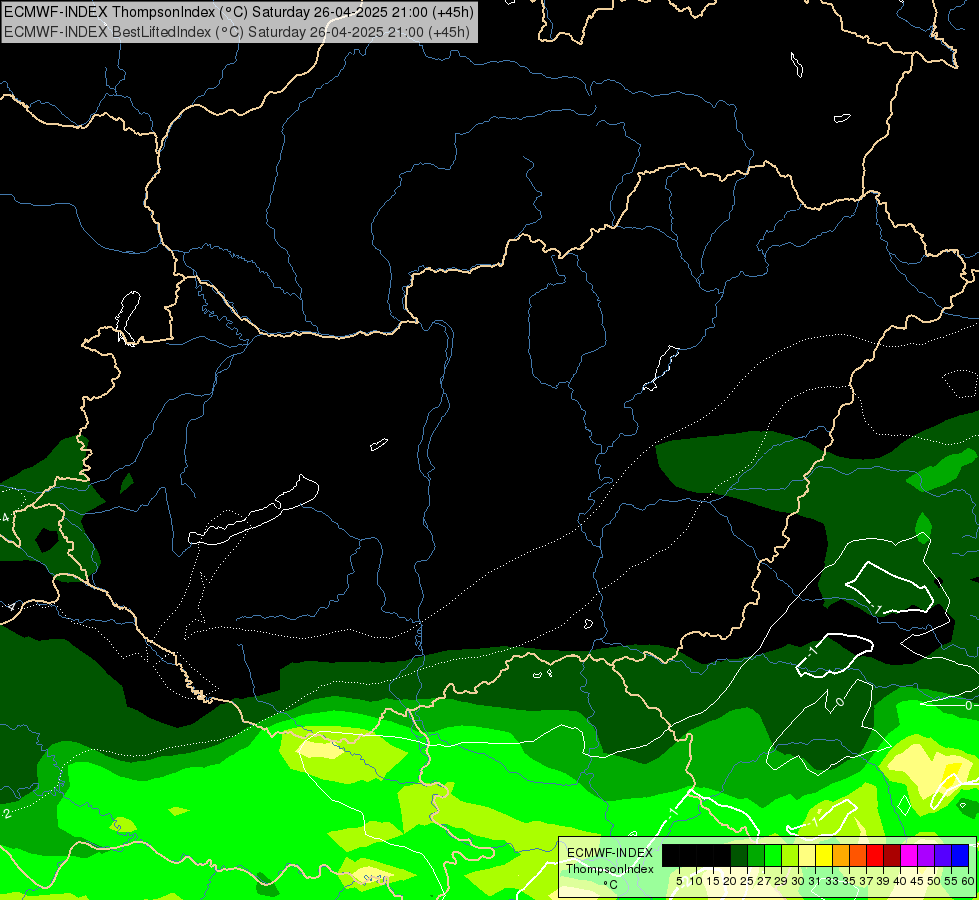Select the magenta 40-45 legend swatch
This screenshot has width=979, height=900.
point(909,856)
